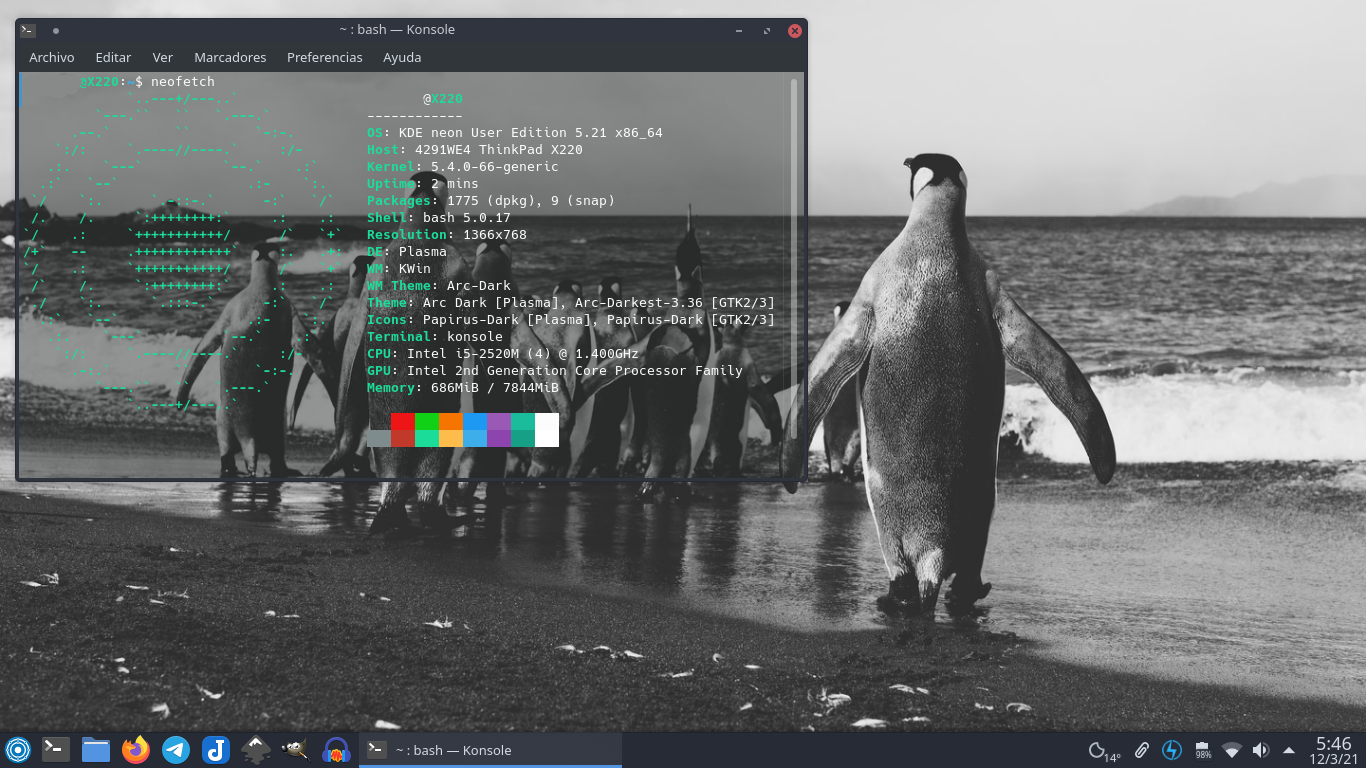Image resolution: width=1366 pixels, height=768 pixels.
Task: Click the bash — Konsole taskbar entry
Action: click(490, 750)
